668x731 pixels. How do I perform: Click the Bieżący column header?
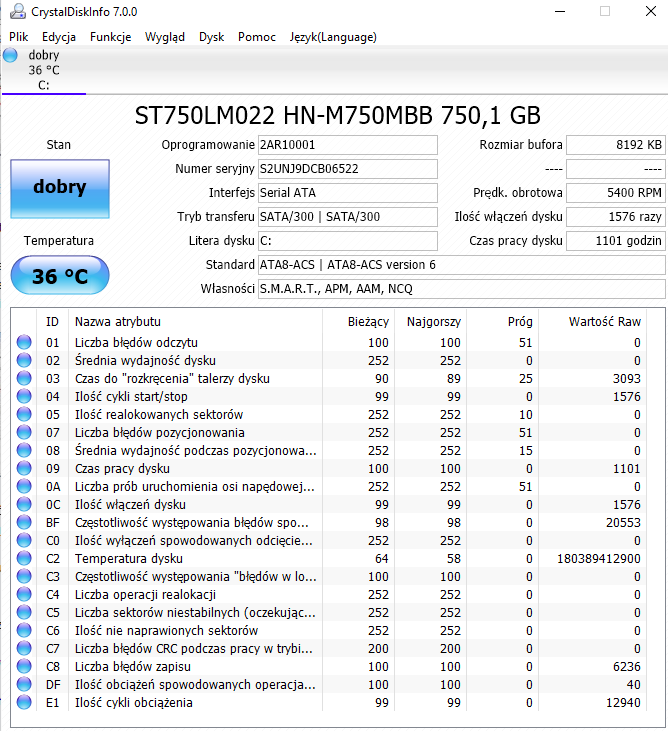point(358,322)
